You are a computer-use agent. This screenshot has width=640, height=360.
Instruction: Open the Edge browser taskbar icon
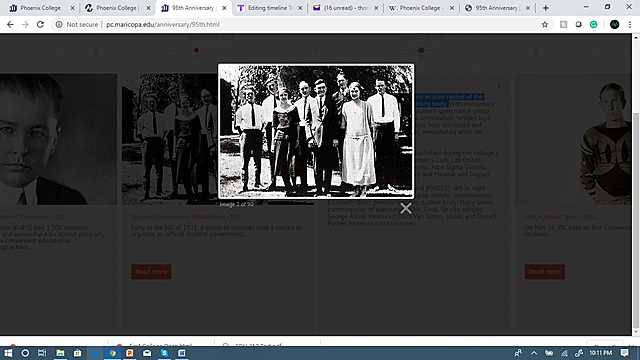95,353
